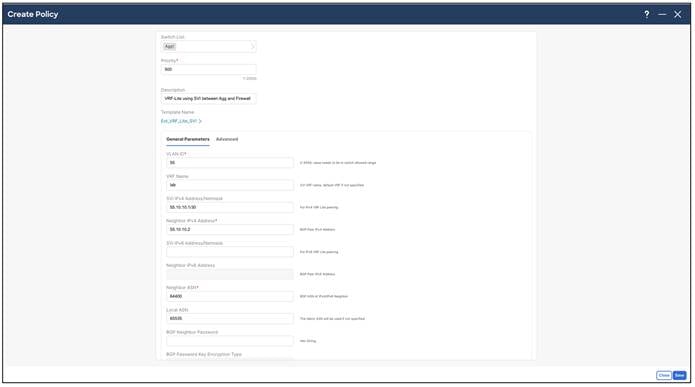Click the 'Create Policy' dialog title

(x=33, y=14)
